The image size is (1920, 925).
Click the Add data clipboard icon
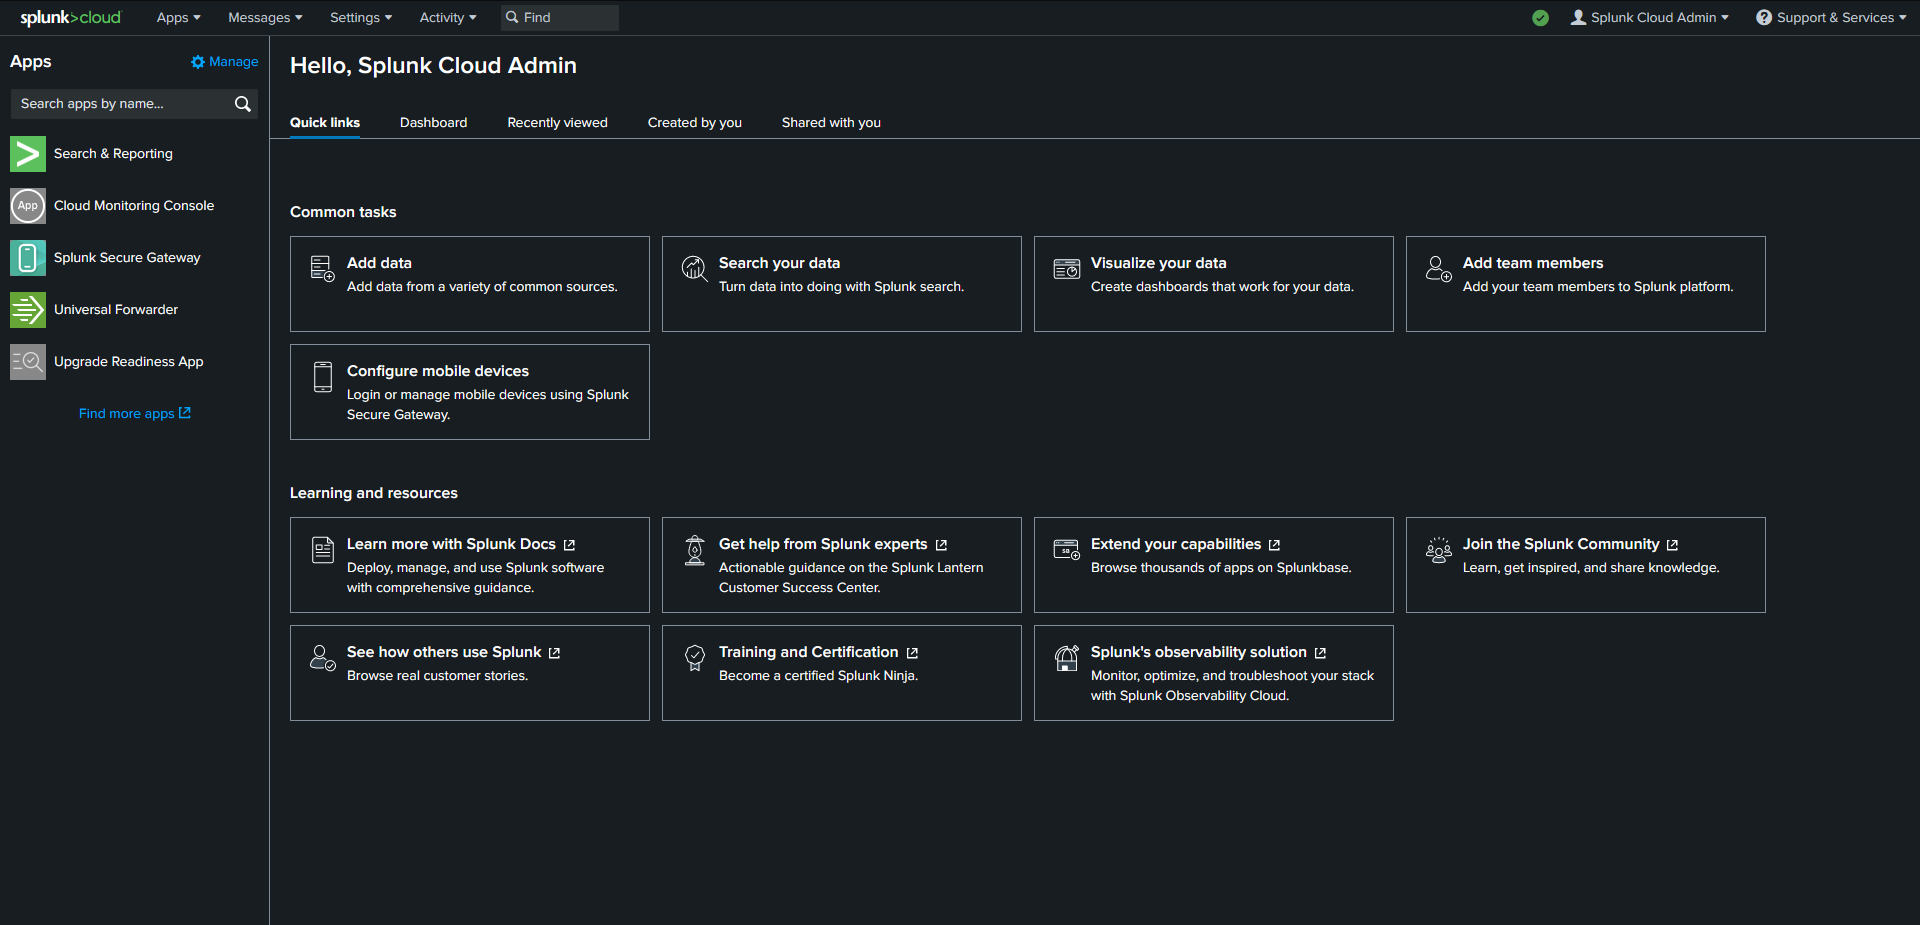321,269
